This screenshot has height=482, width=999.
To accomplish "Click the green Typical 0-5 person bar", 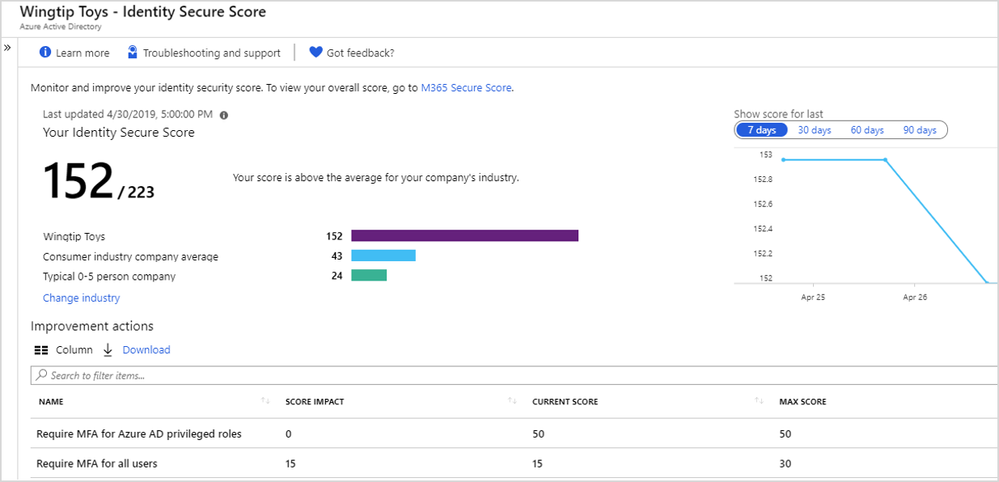I will [x=369, y=275].
